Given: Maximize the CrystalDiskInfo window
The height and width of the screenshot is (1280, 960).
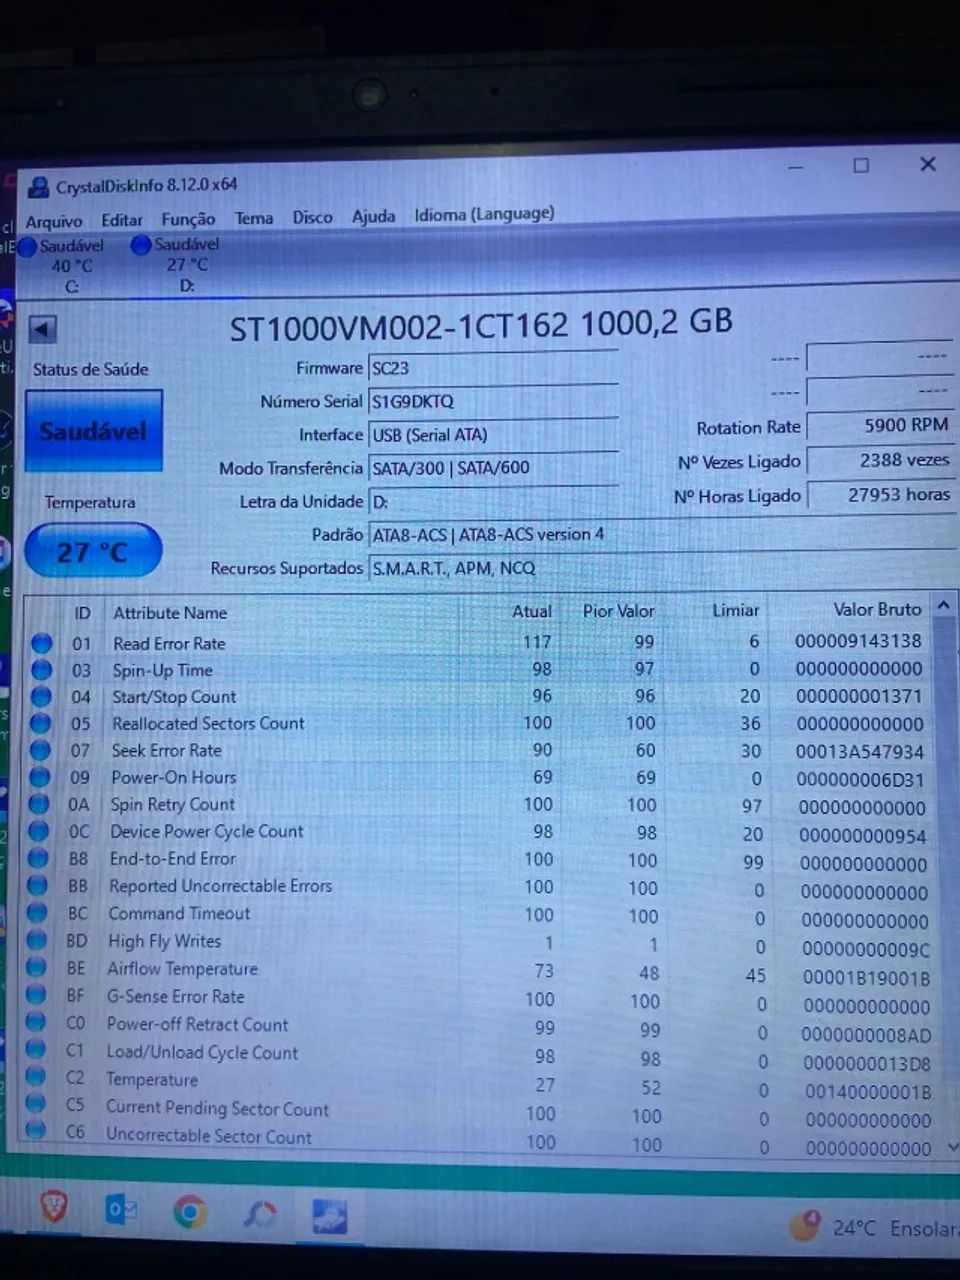Looking at the screenshot, I should (860, 165).
